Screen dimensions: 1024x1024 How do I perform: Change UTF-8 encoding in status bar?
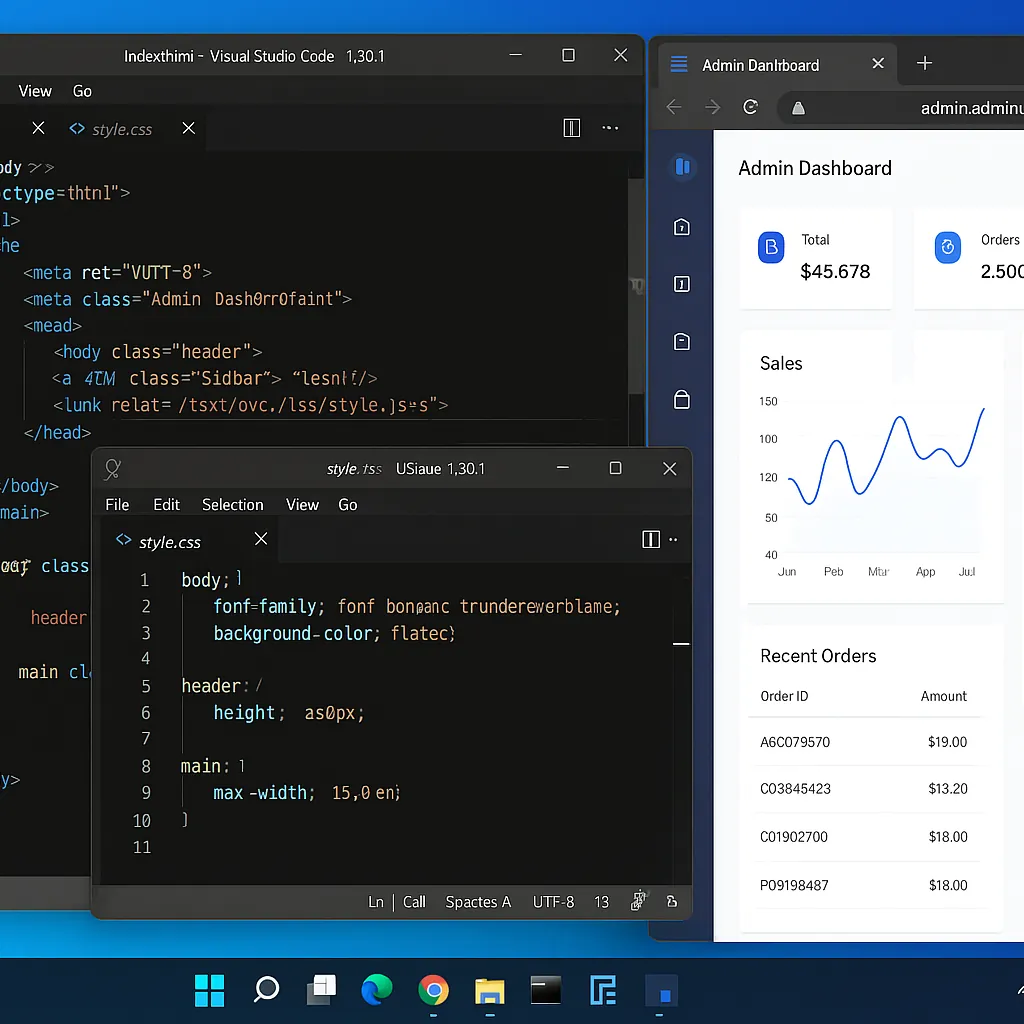(553, 901)
